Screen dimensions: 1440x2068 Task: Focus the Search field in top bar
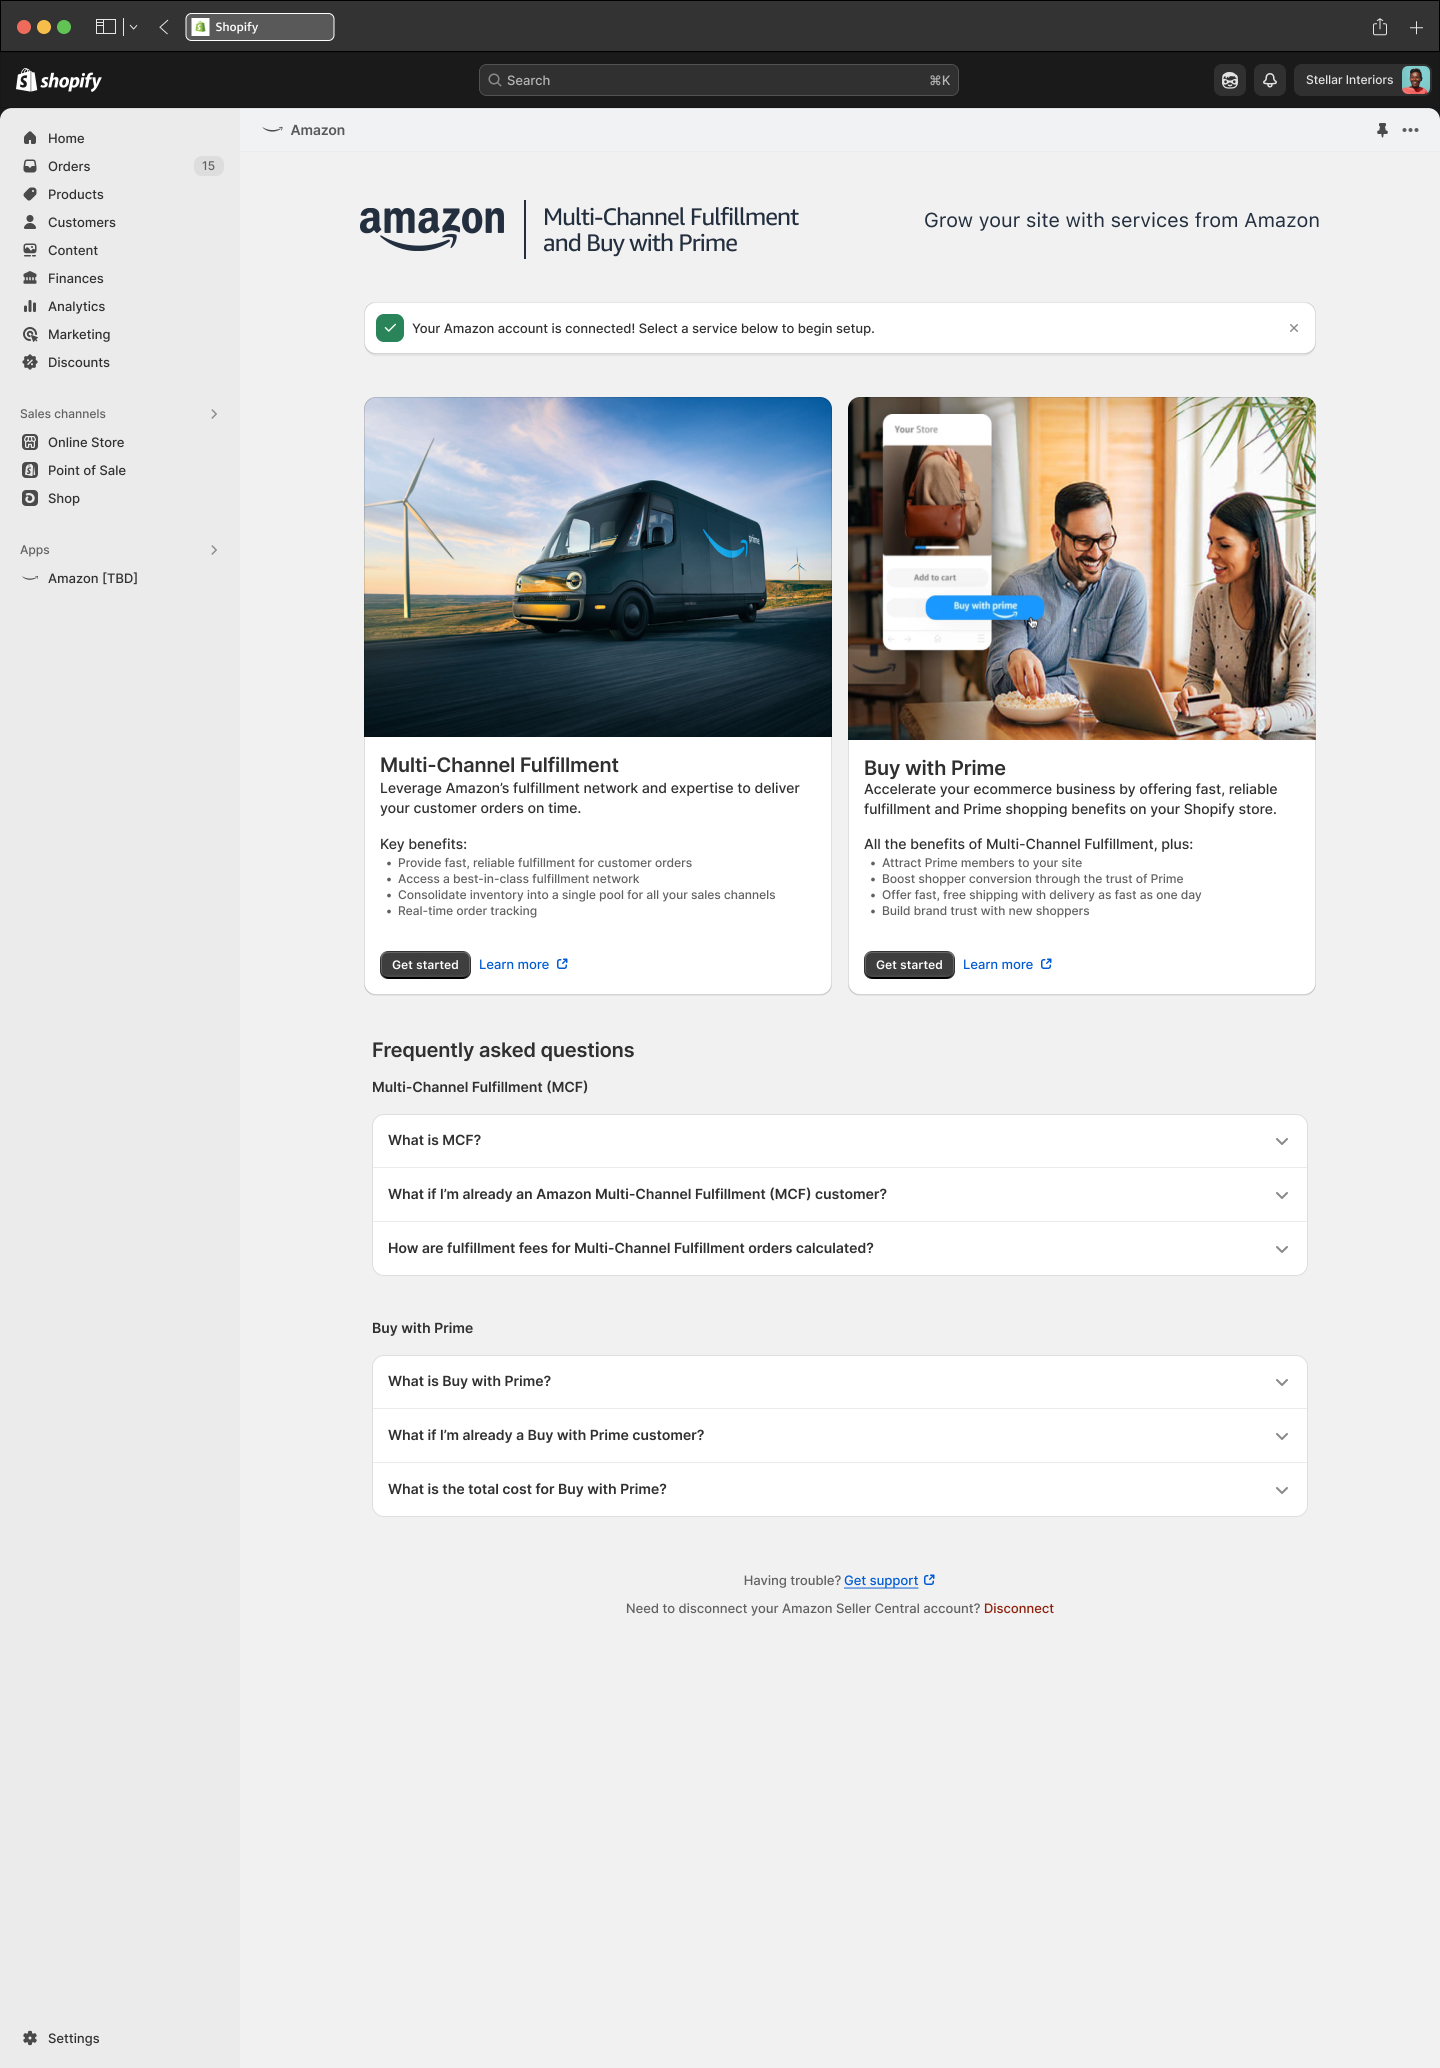coord(718,80)
